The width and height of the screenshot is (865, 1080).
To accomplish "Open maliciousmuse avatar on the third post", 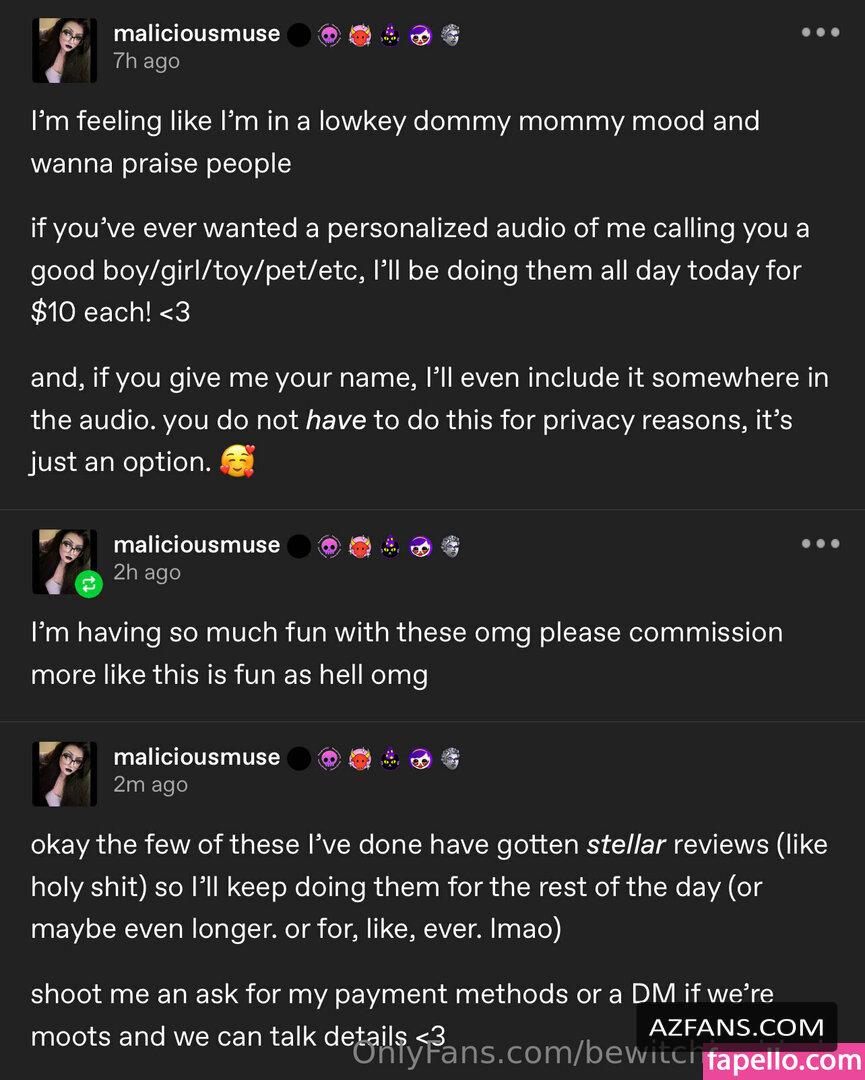I will pos(65,773).
